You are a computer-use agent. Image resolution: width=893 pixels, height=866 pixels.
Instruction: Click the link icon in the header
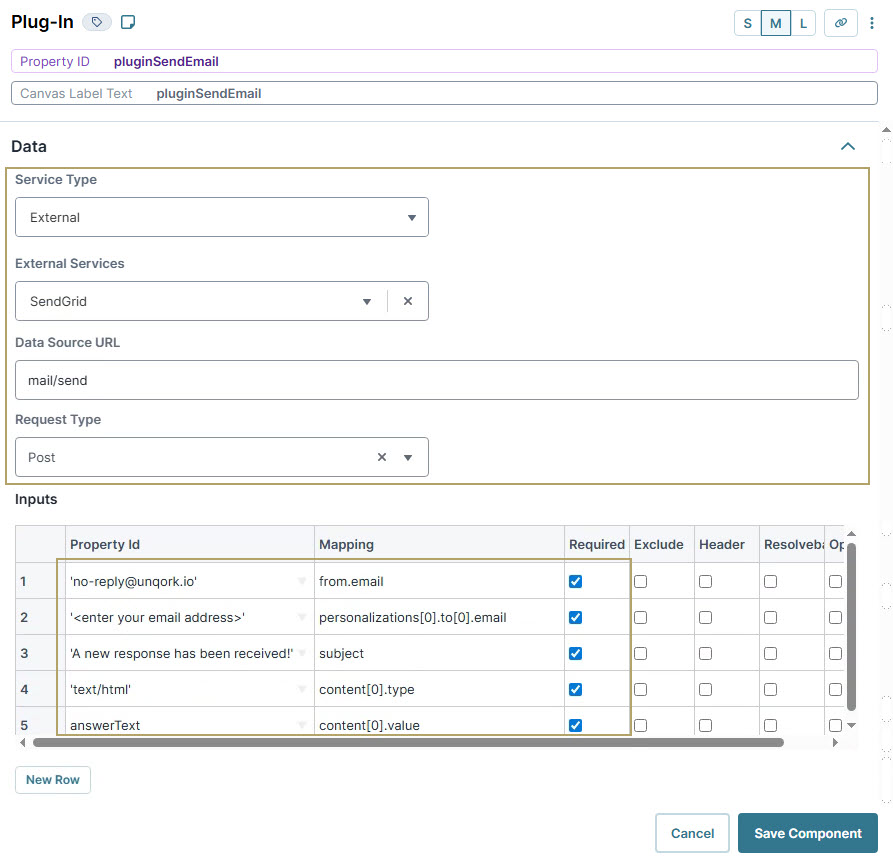click(840, 22)
